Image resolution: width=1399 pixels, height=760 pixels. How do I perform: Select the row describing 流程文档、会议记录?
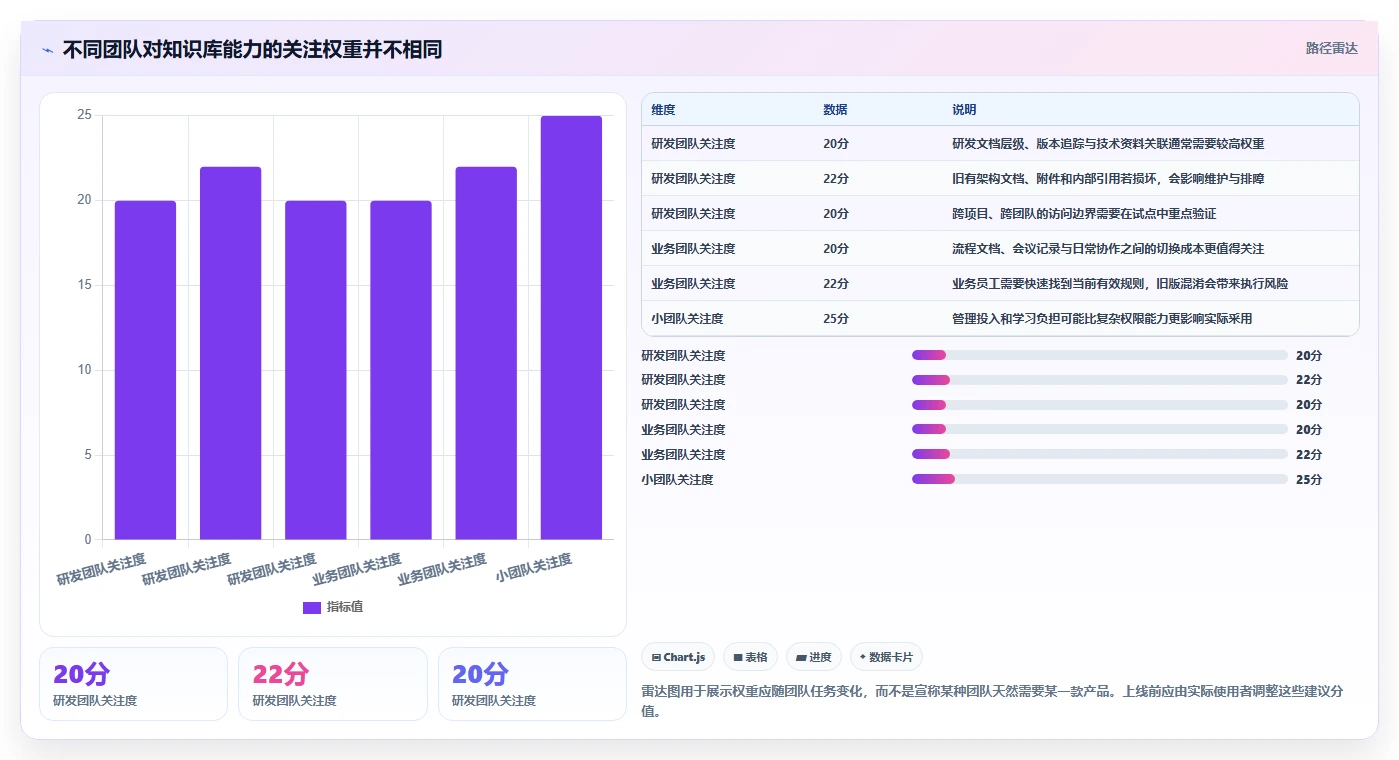point(1000,248)
